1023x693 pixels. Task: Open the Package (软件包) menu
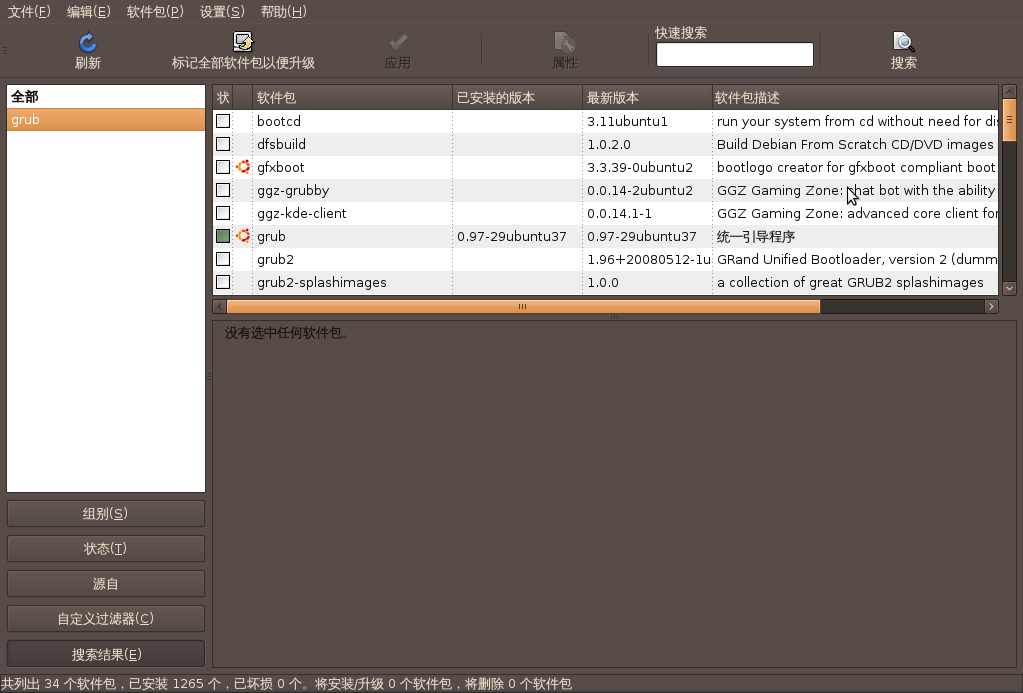coord(155,12)
